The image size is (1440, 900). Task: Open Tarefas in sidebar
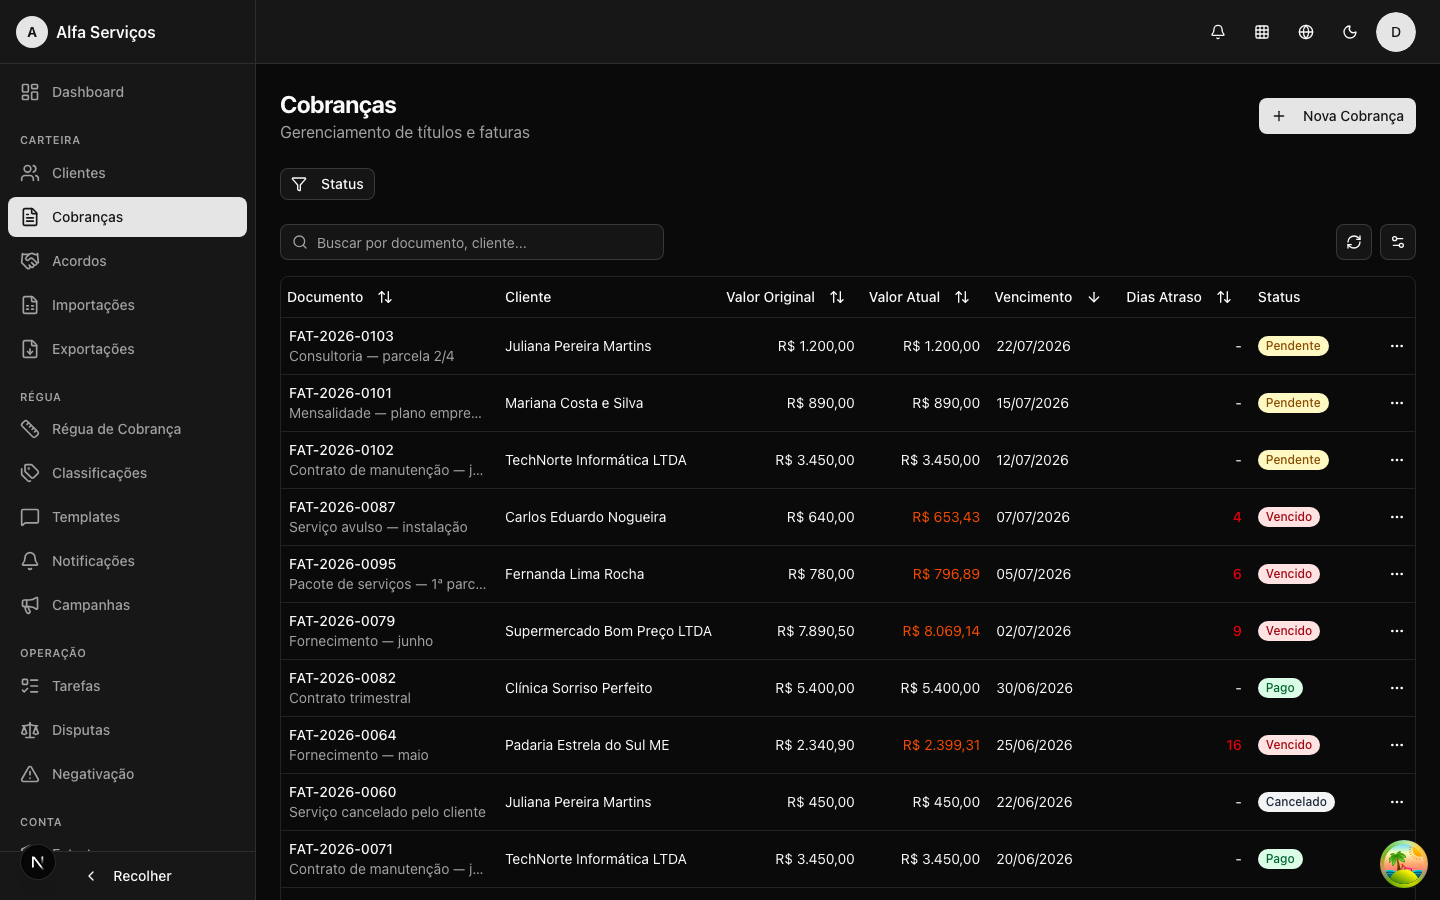(x=127, y=686)
